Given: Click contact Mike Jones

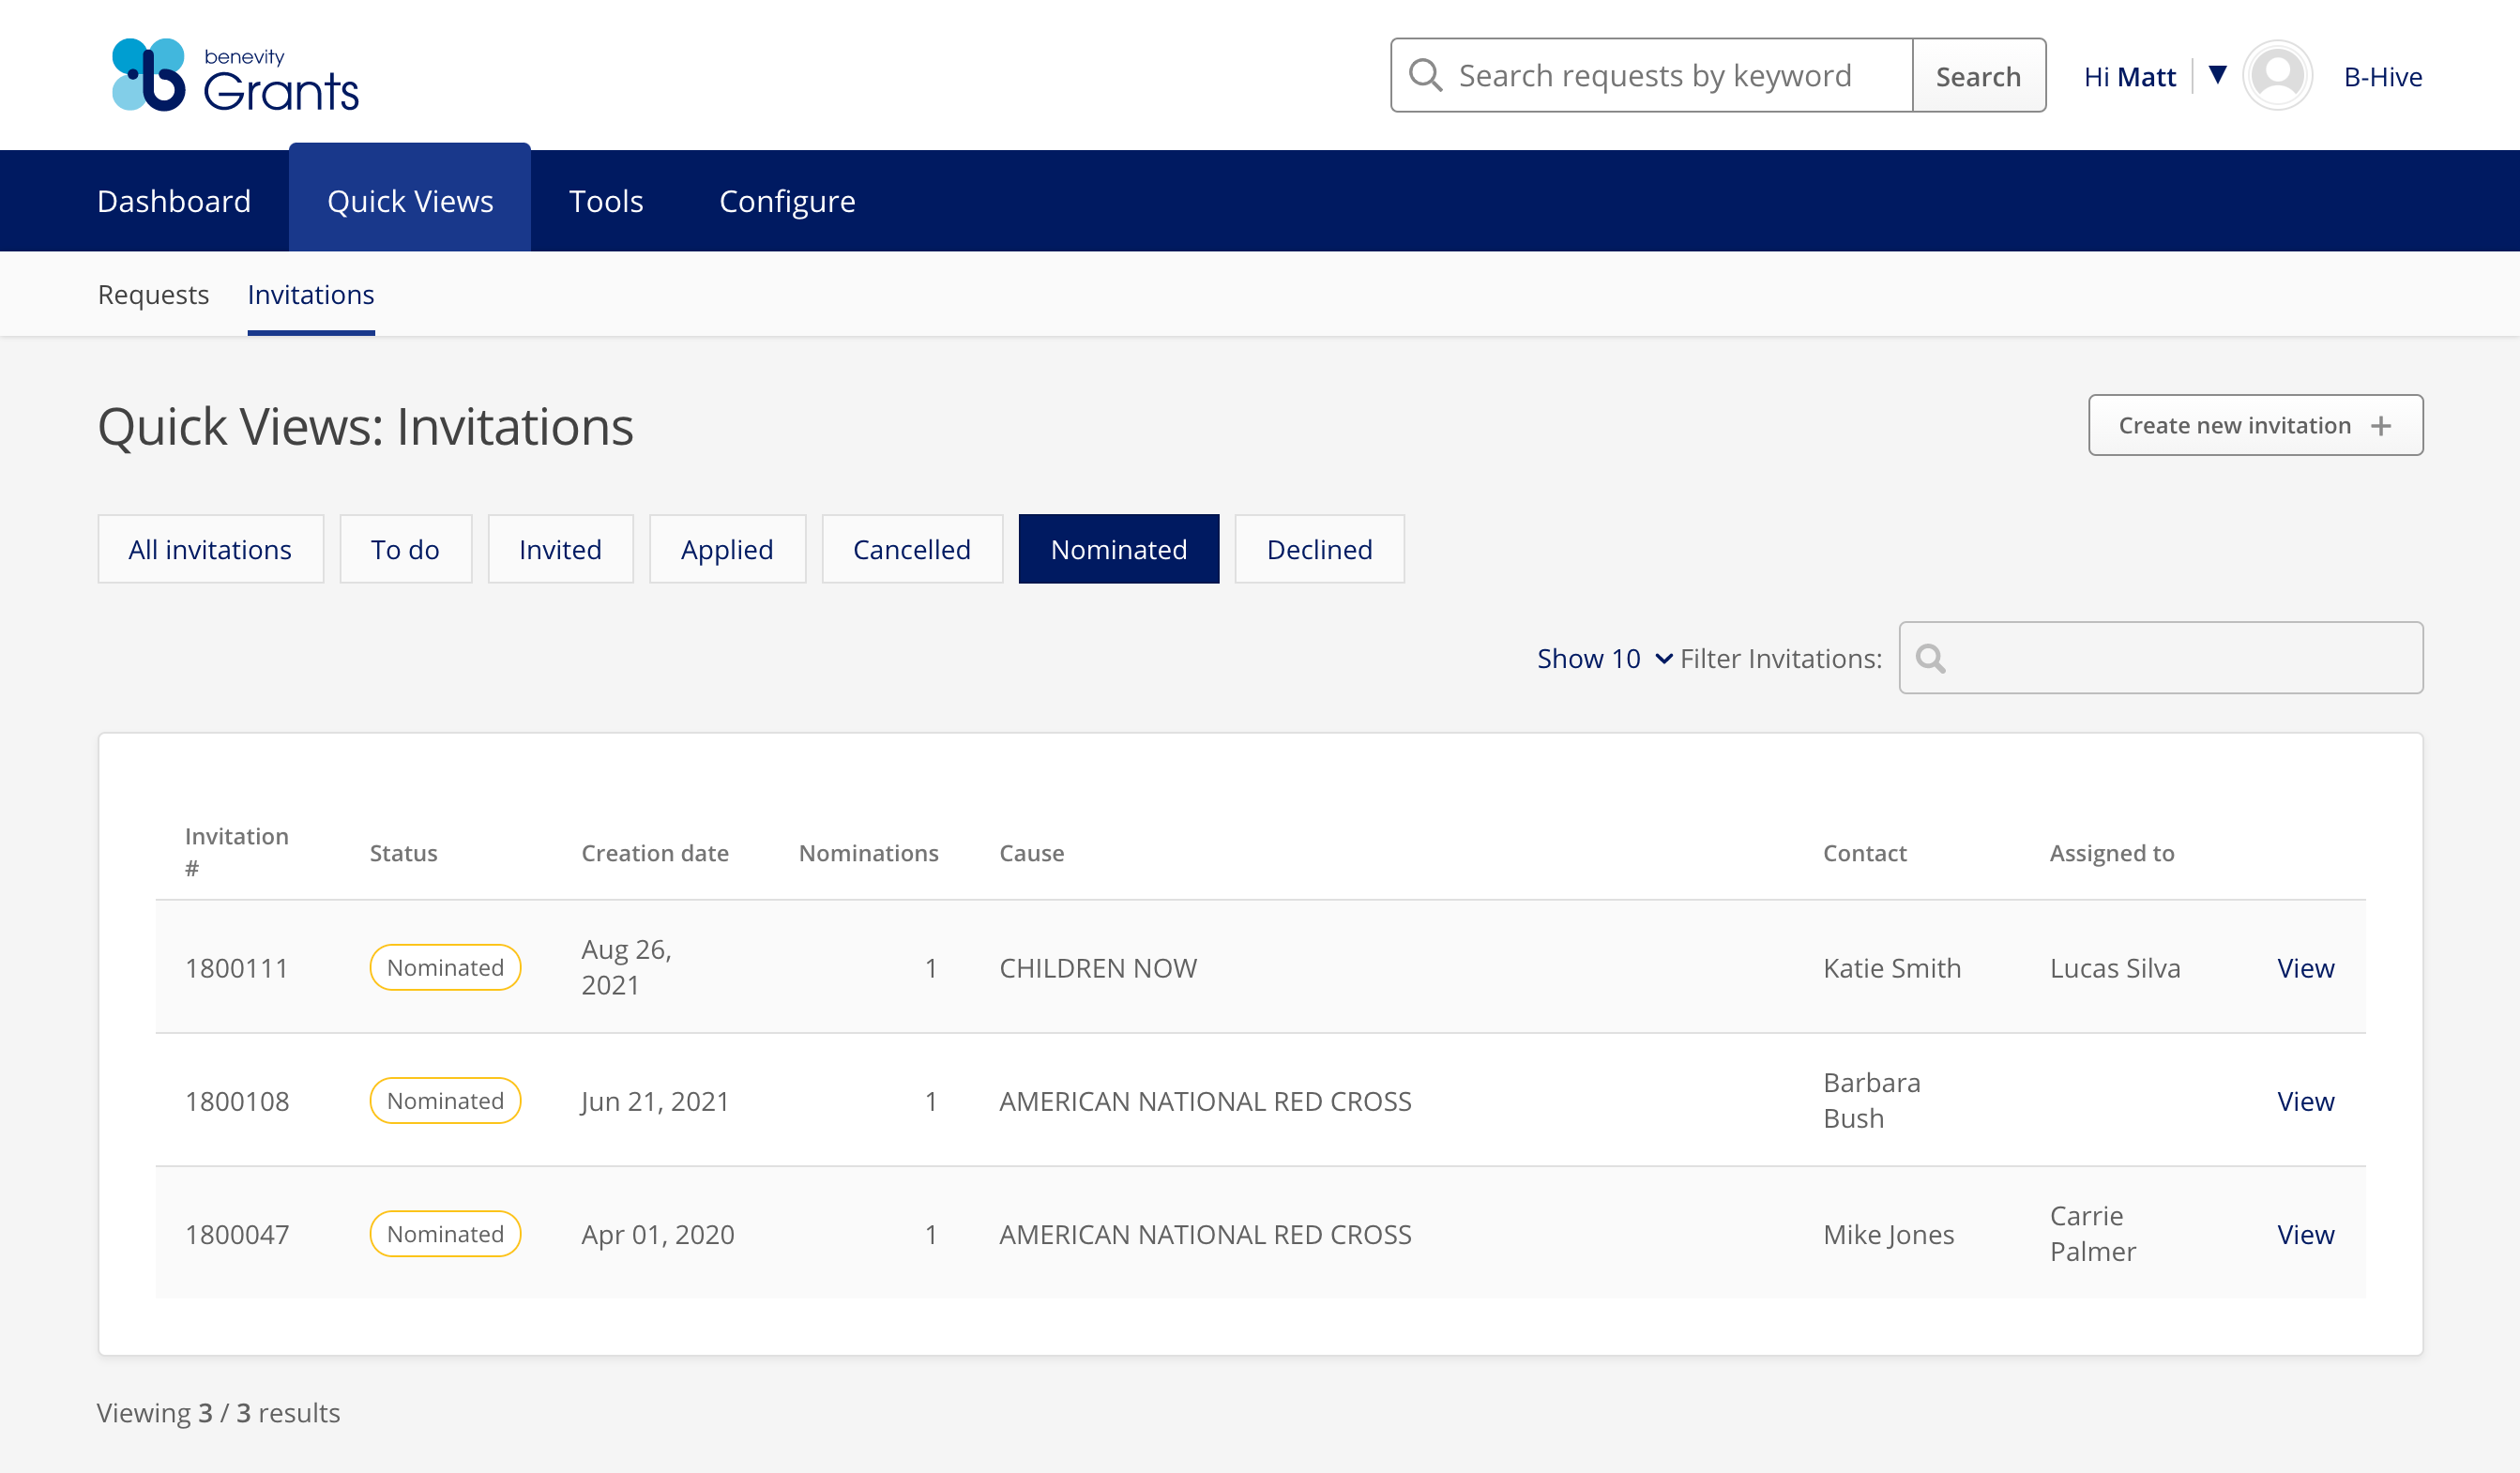Looking at the screenshot, I should (x=1888, y=1234).
